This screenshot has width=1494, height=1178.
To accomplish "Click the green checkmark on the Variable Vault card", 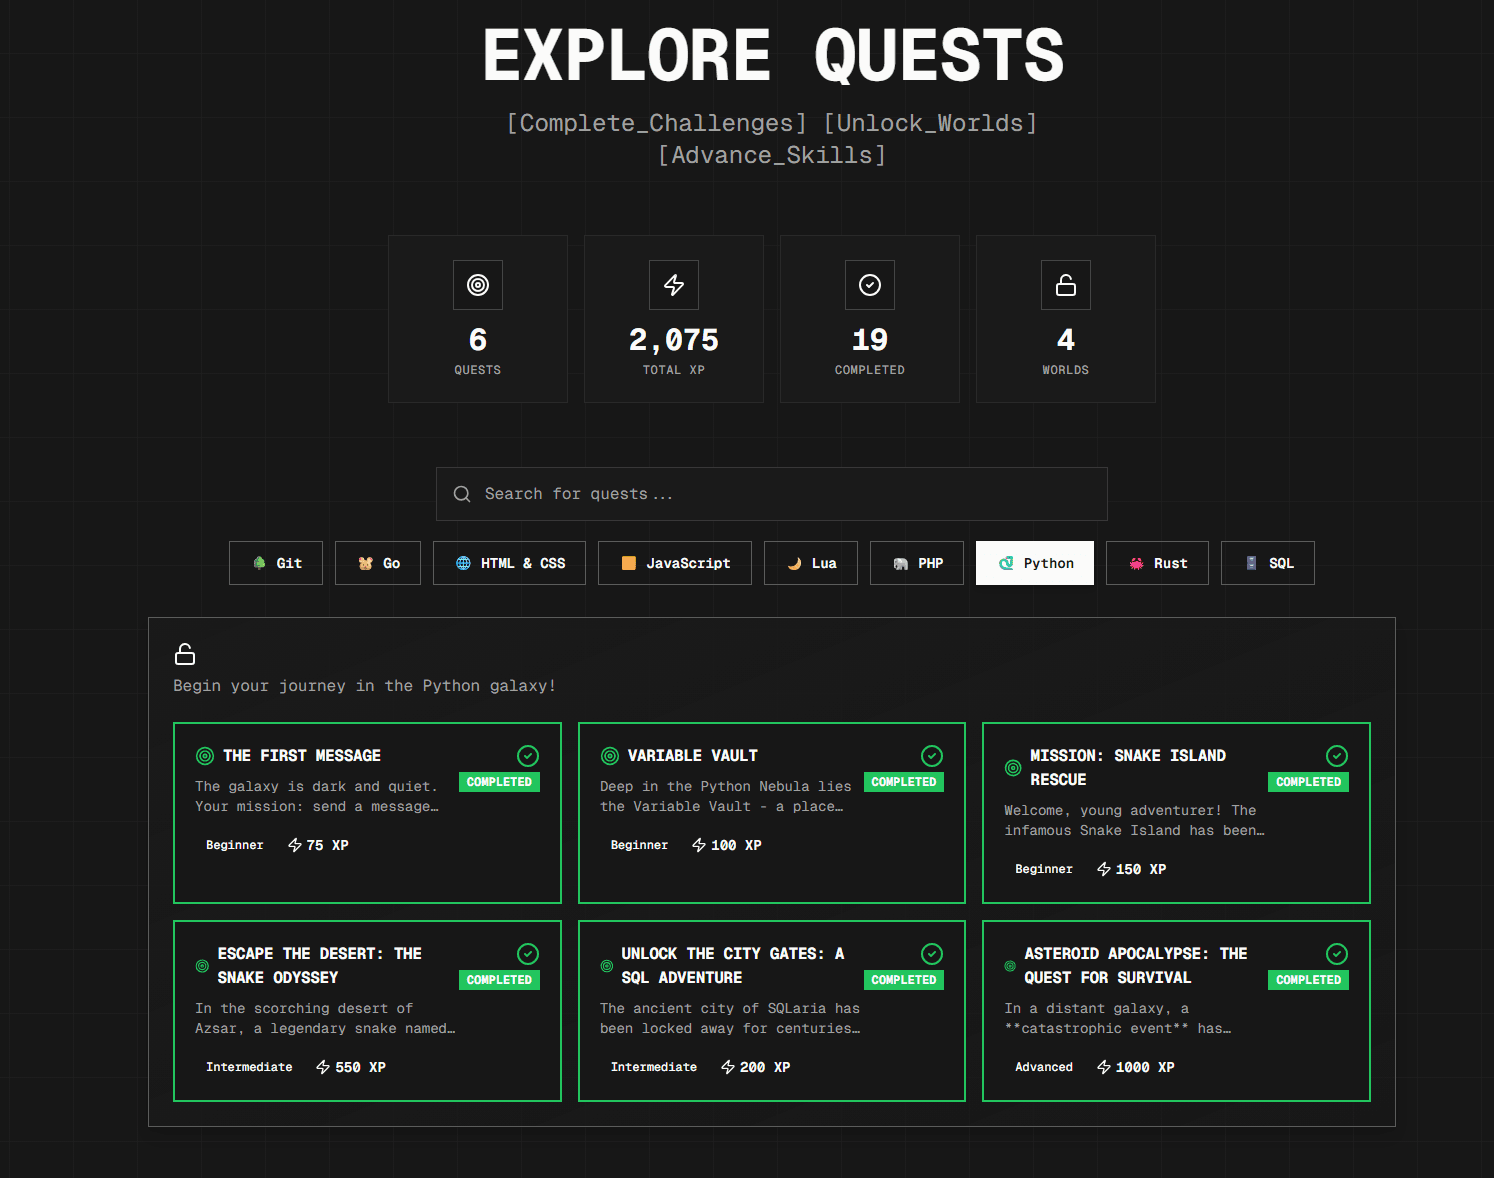I will coord(931,756).
